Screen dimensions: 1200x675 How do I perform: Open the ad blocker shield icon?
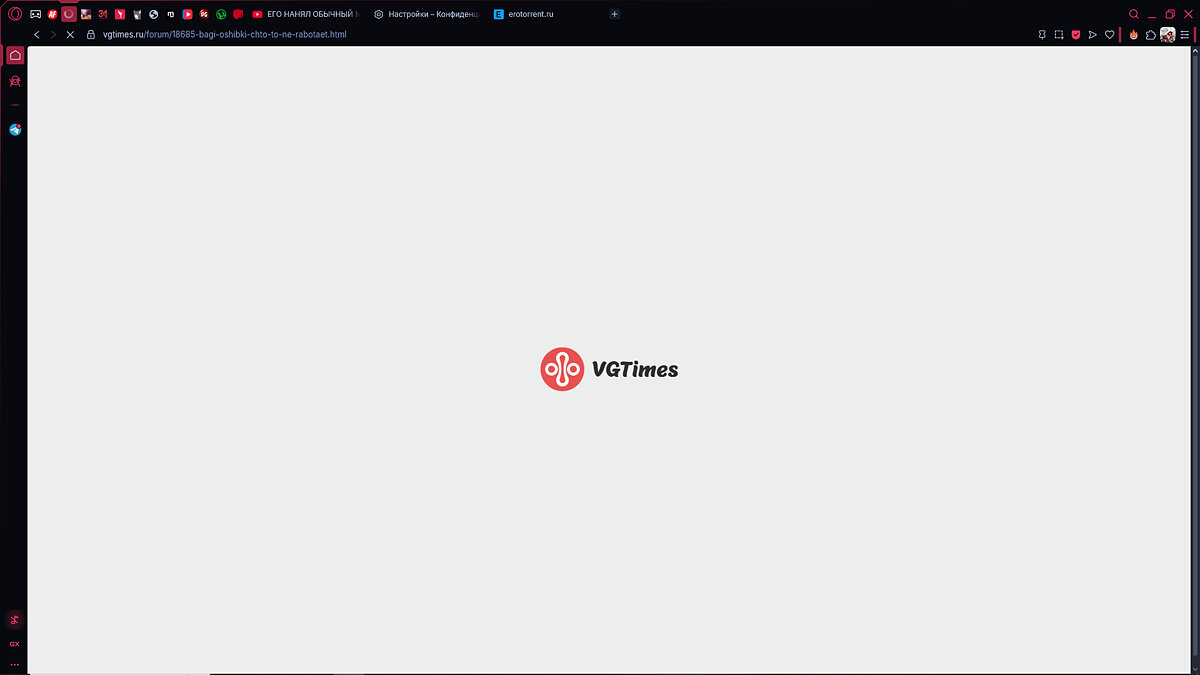(1076, 35)
